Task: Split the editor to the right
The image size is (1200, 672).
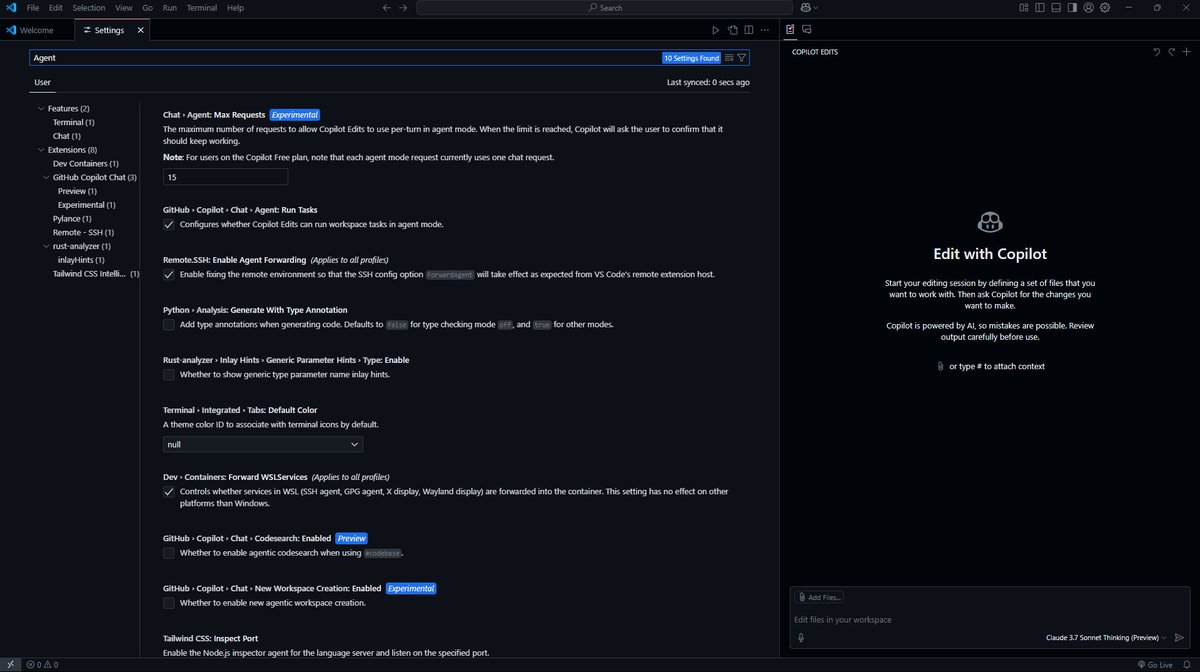Action: pyautogui.click(x=748, y=30)
